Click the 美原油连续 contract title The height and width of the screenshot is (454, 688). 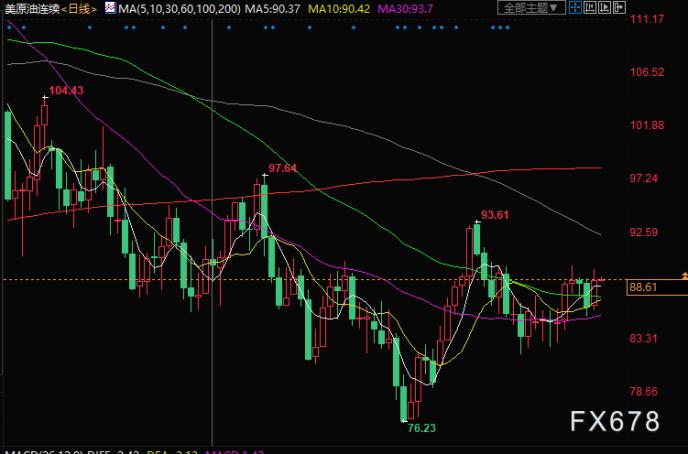point(32,8)
